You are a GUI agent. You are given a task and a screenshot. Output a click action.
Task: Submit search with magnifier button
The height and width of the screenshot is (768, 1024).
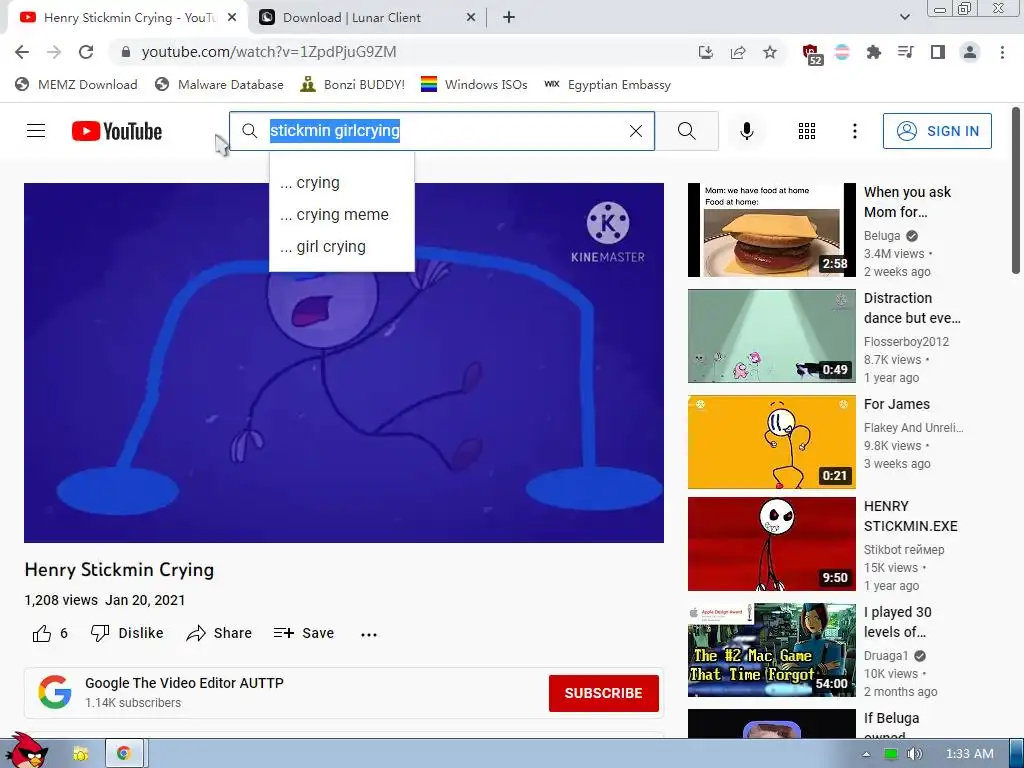click(x=687, y=131)
